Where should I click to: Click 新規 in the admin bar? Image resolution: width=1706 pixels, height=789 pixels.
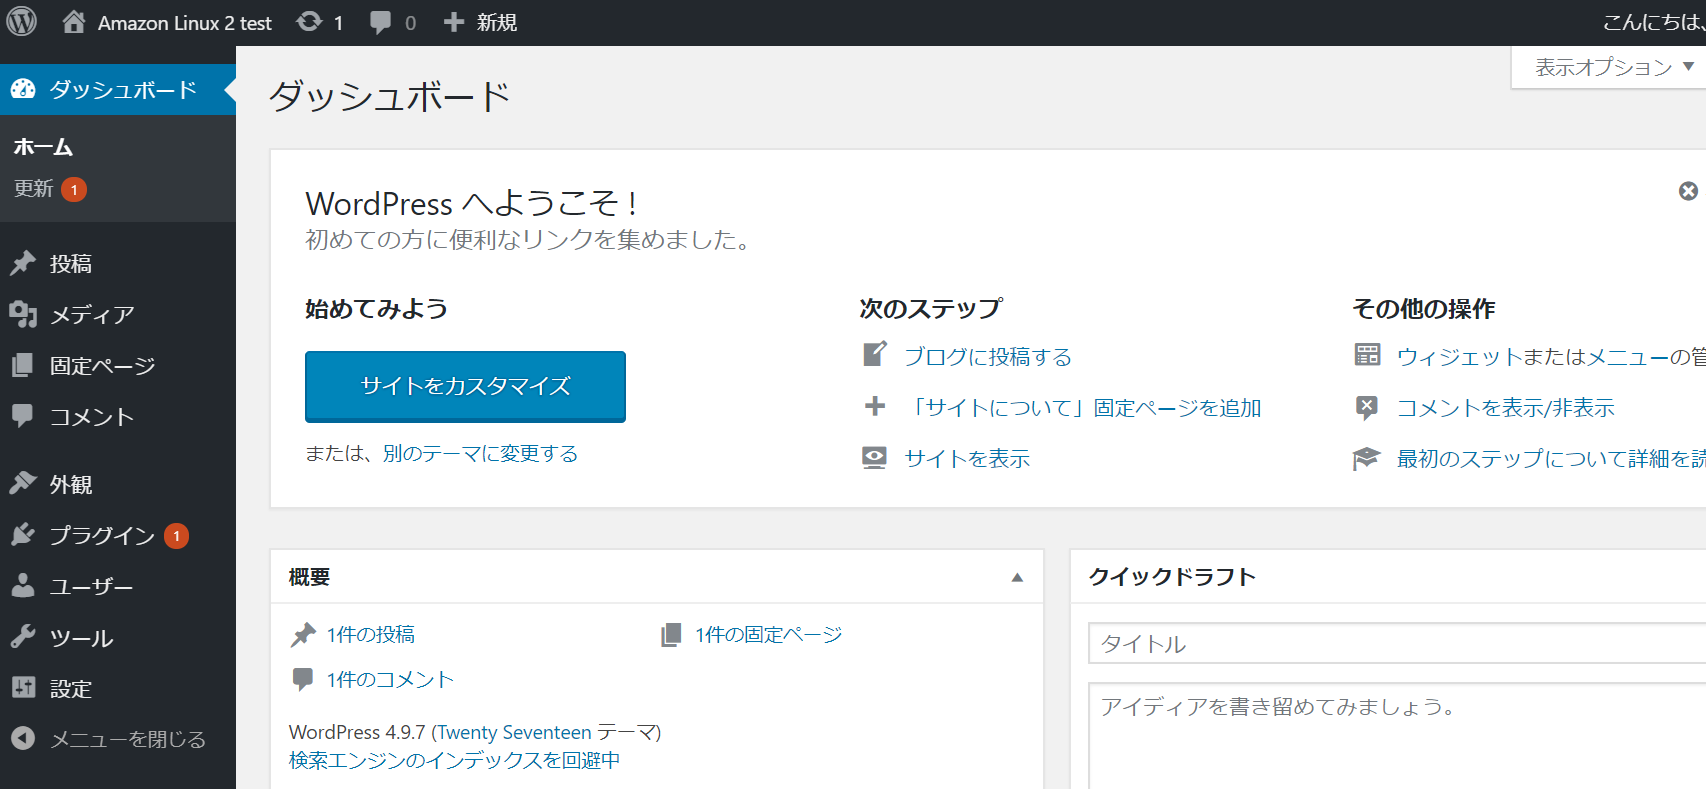tap(497, 22)
